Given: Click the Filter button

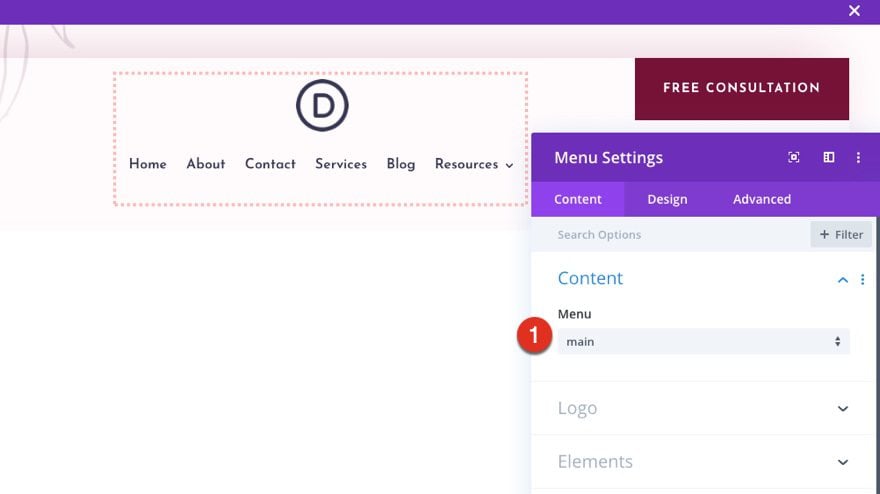Looking at the screenshot, I should tap(841, 235).
